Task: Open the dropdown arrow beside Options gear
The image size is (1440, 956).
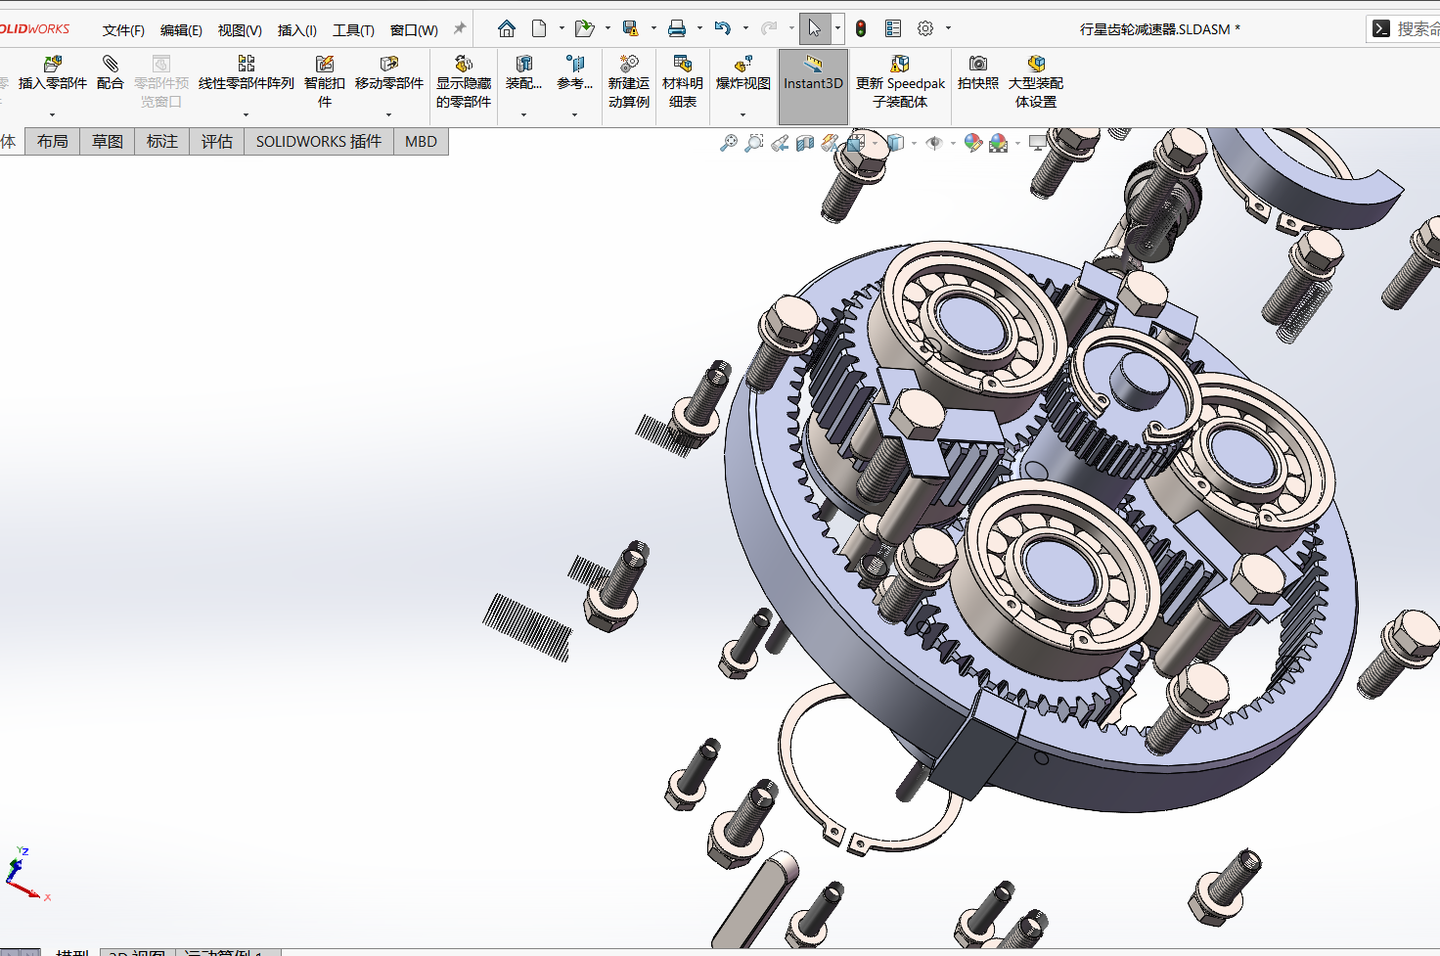Action: 948,28
